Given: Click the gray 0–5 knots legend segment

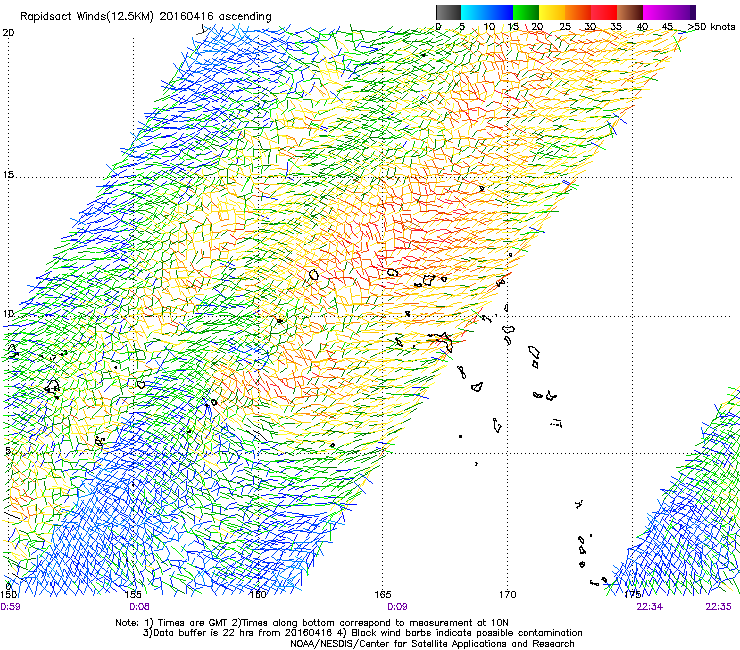Looking at the screenshot, I should click(448, 12).
